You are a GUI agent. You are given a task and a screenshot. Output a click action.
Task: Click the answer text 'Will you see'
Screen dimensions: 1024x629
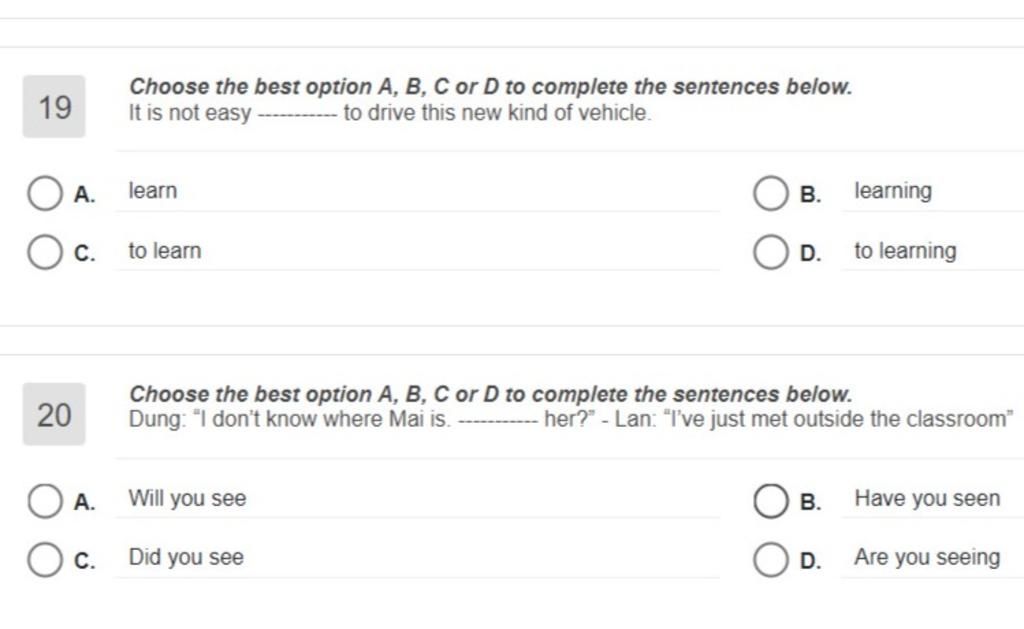tap(187, 498)
